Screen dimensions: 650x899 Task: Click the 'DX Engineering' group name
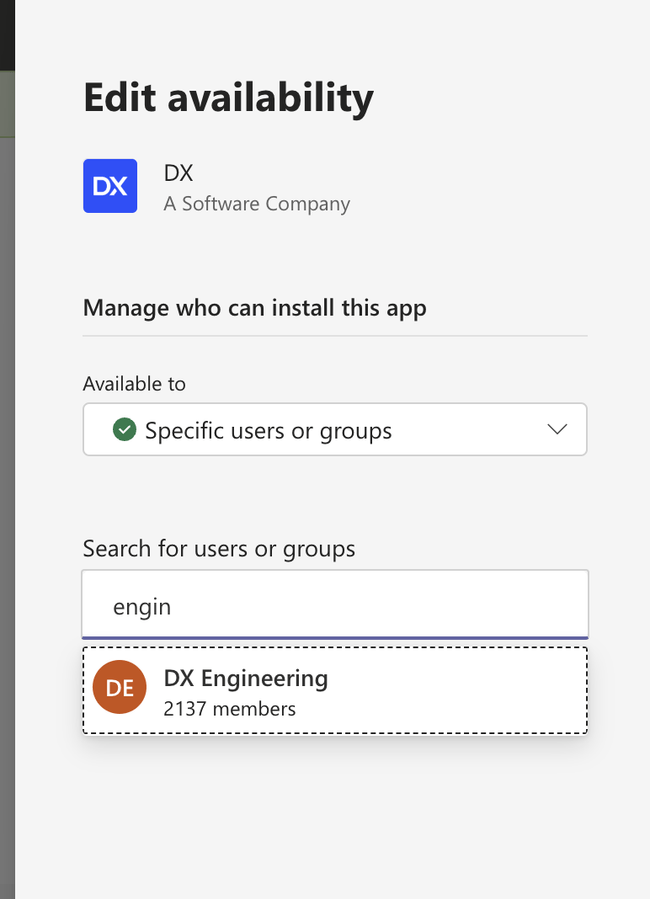(246, 678)
